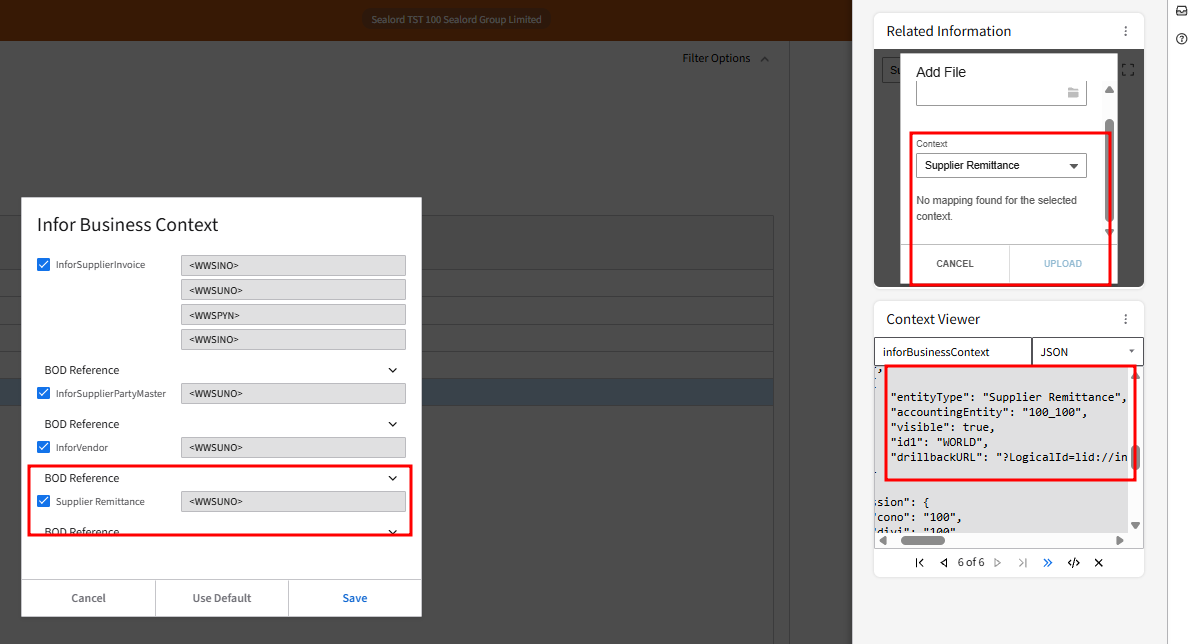Click the "cono": "100" JSON line
Screen dimensions: 1192x644
(918, 517)
